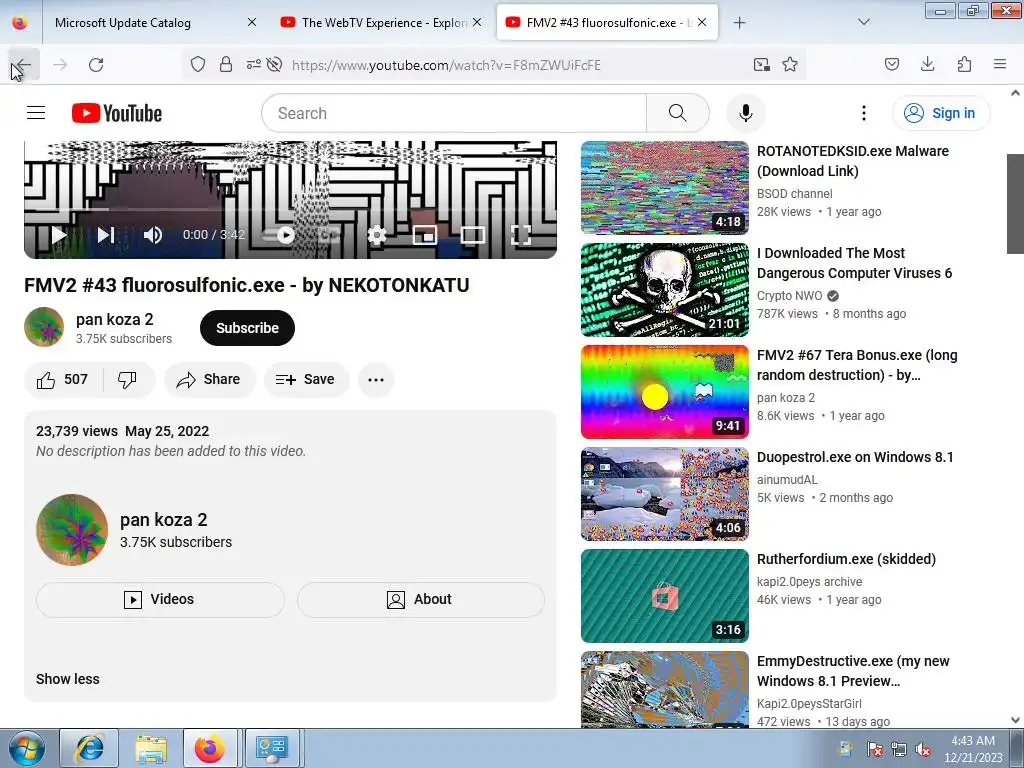Screen dimensions: 1024x768
Task: Launch Internet Explorer from taskbar
Action: click(x=89, y=748)
